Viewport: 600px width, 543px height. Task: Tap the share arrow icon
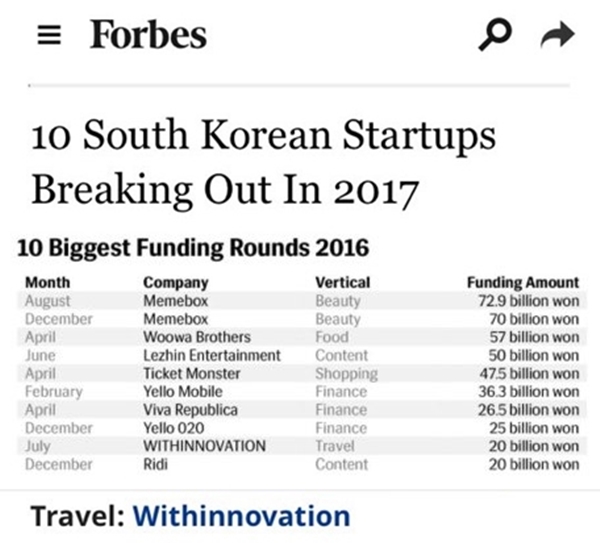point(558,35)
